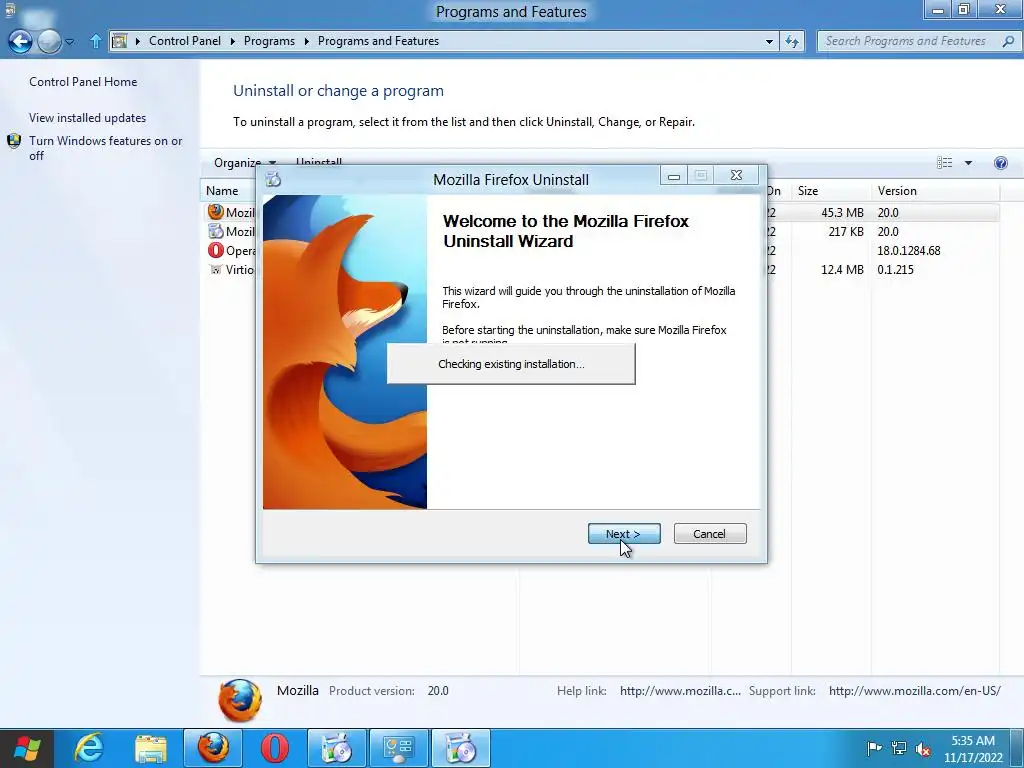Go up one level with the Up arrow
The width and height of the screenshot is (1024, 768).
[x=95, y=41]
